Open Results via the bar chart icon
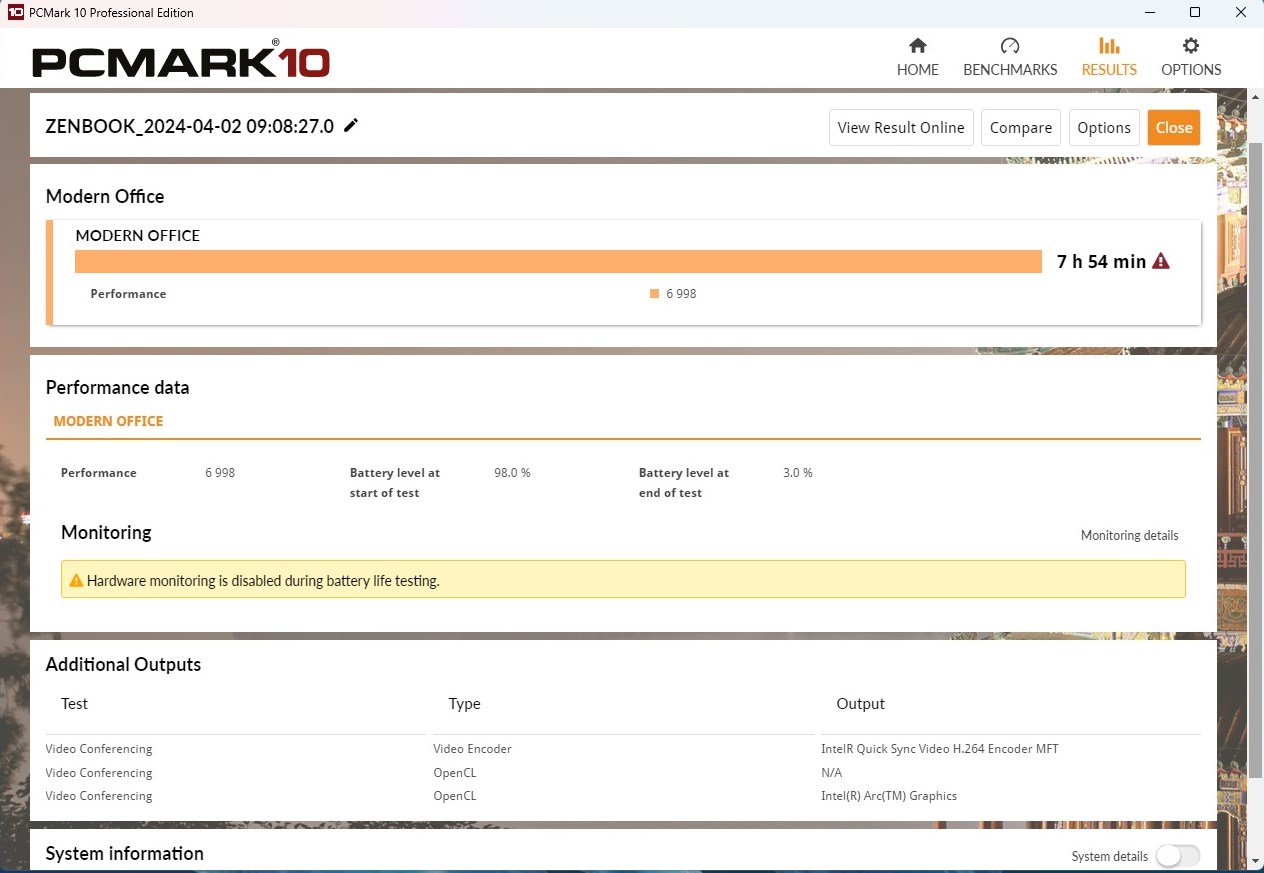This screenshot has height=873, width=1264. [x=1109, y=46]
